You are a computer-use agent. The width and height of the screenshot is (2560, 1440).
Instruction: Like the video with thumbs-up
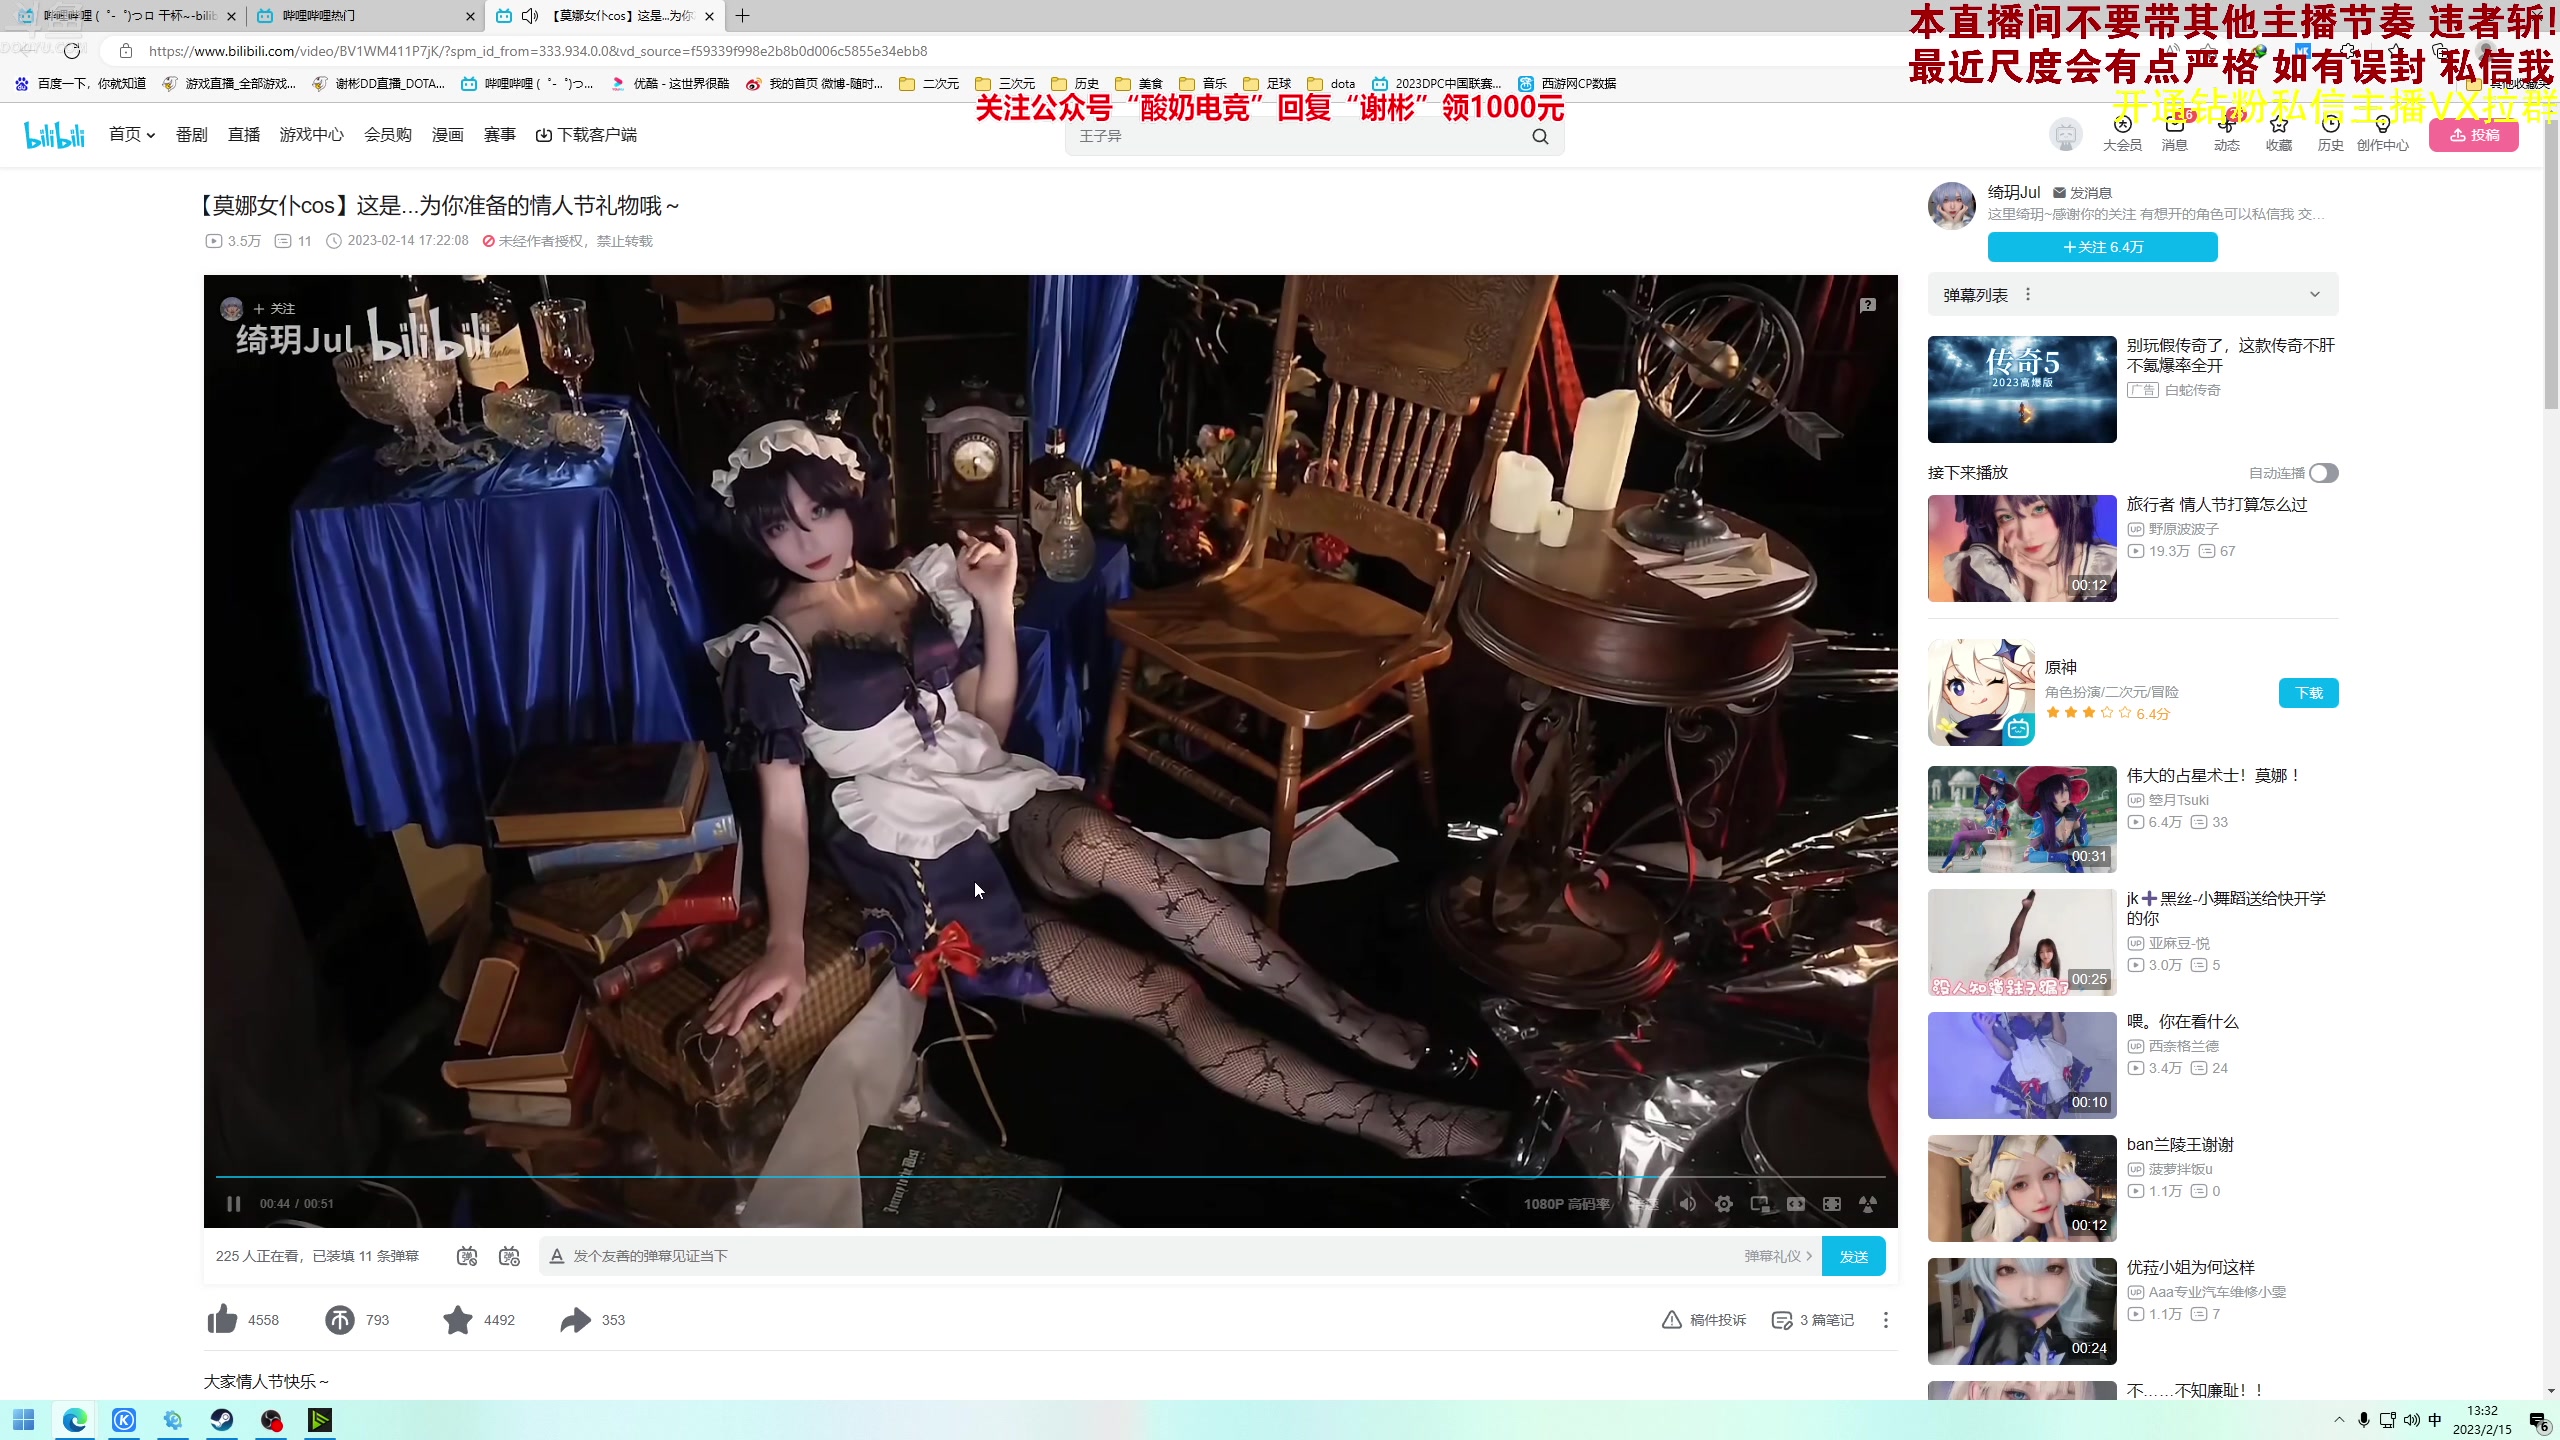[x=222, y=1320]
